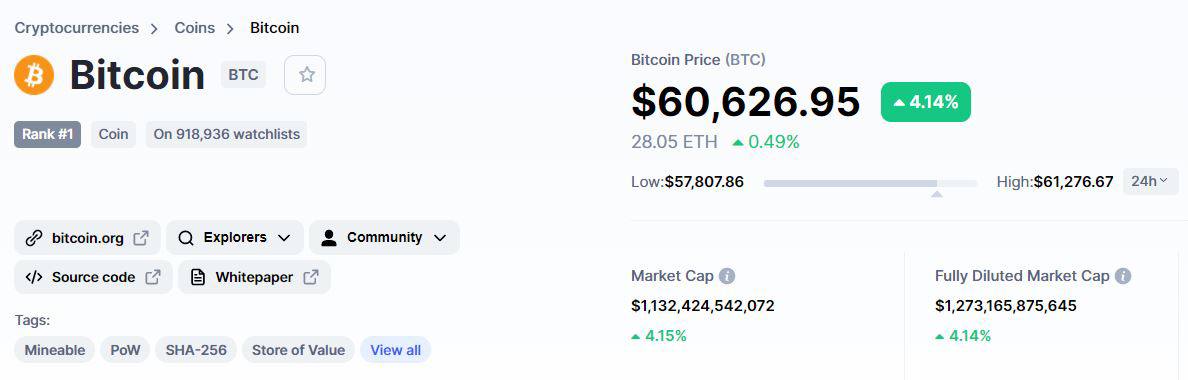This screenshot has height=380, width=1188.
Task: Click View all tags link
Action: (395, 350)
